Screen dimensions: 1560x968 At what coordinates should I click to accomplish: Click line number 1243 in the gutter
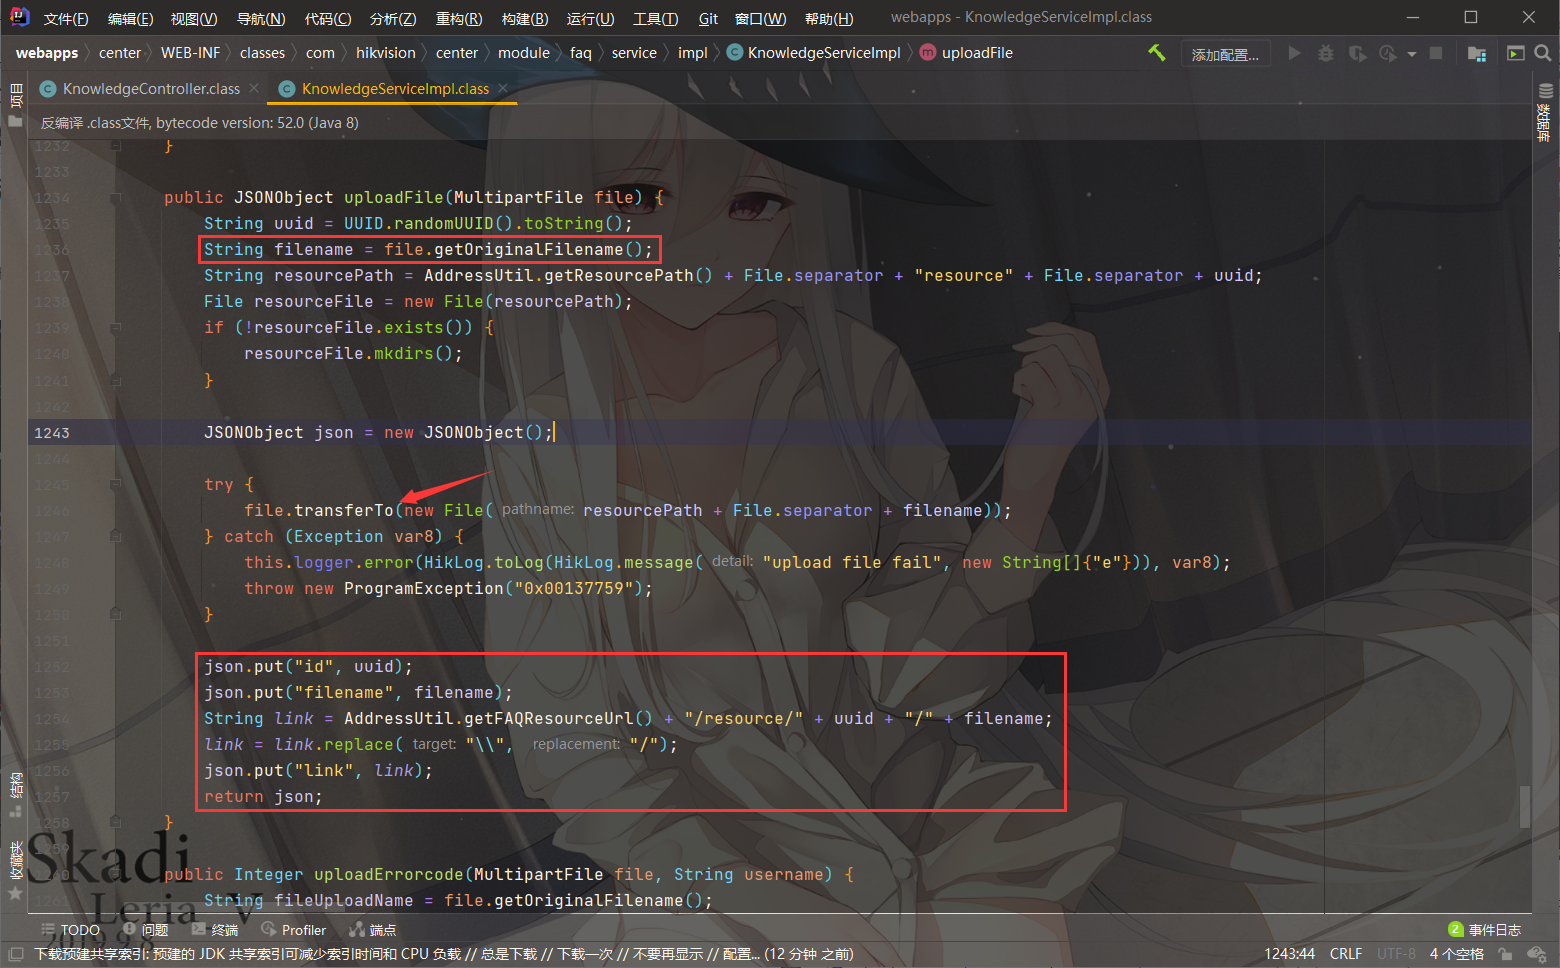click(x=52, y=433)
